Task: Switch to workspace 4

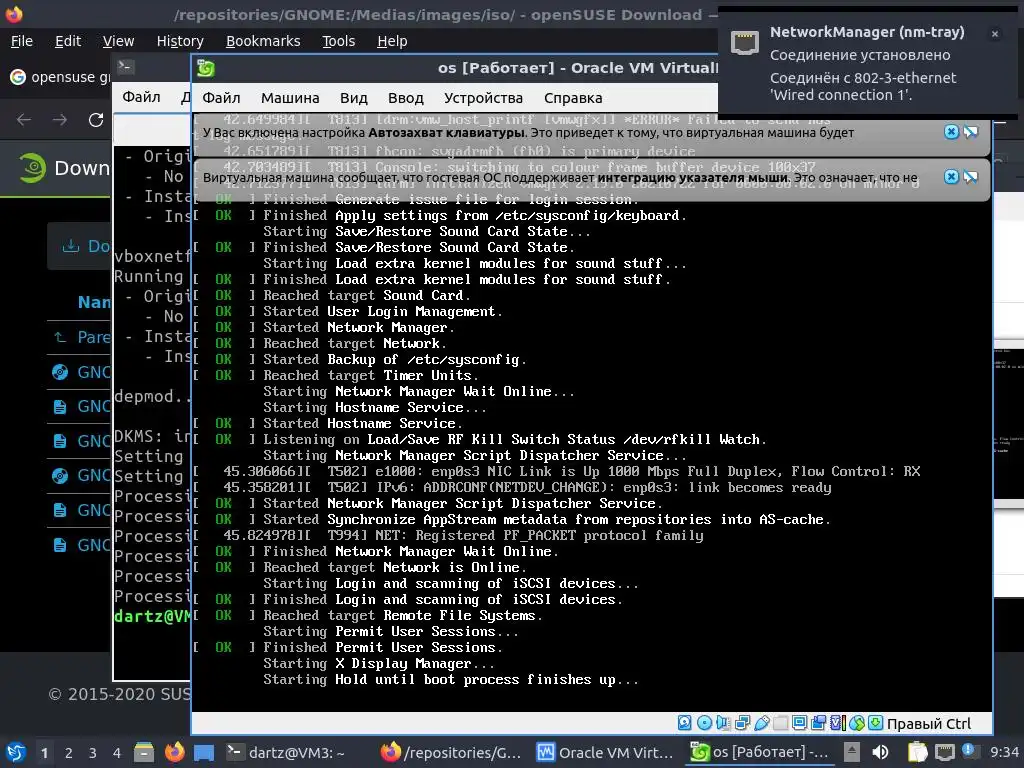Action: (x=117, y=753)
